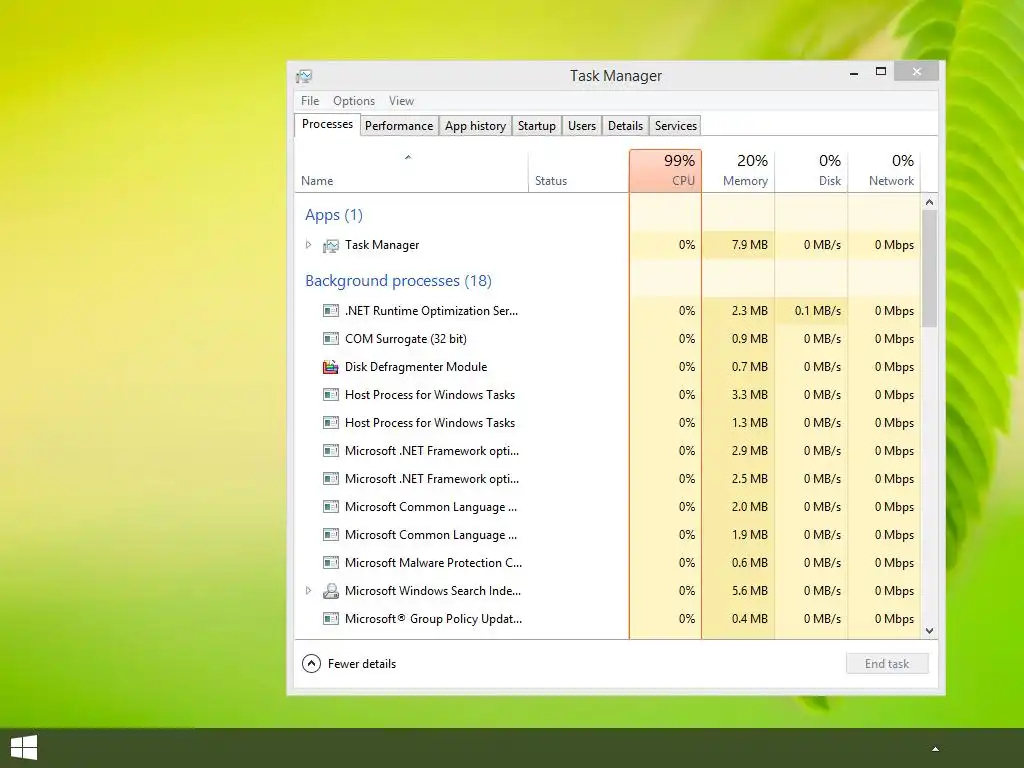Image resolution: width=1024 pixels, height=768 pixels.
Task: Switch to the Services tab
Action: [676, 125]
